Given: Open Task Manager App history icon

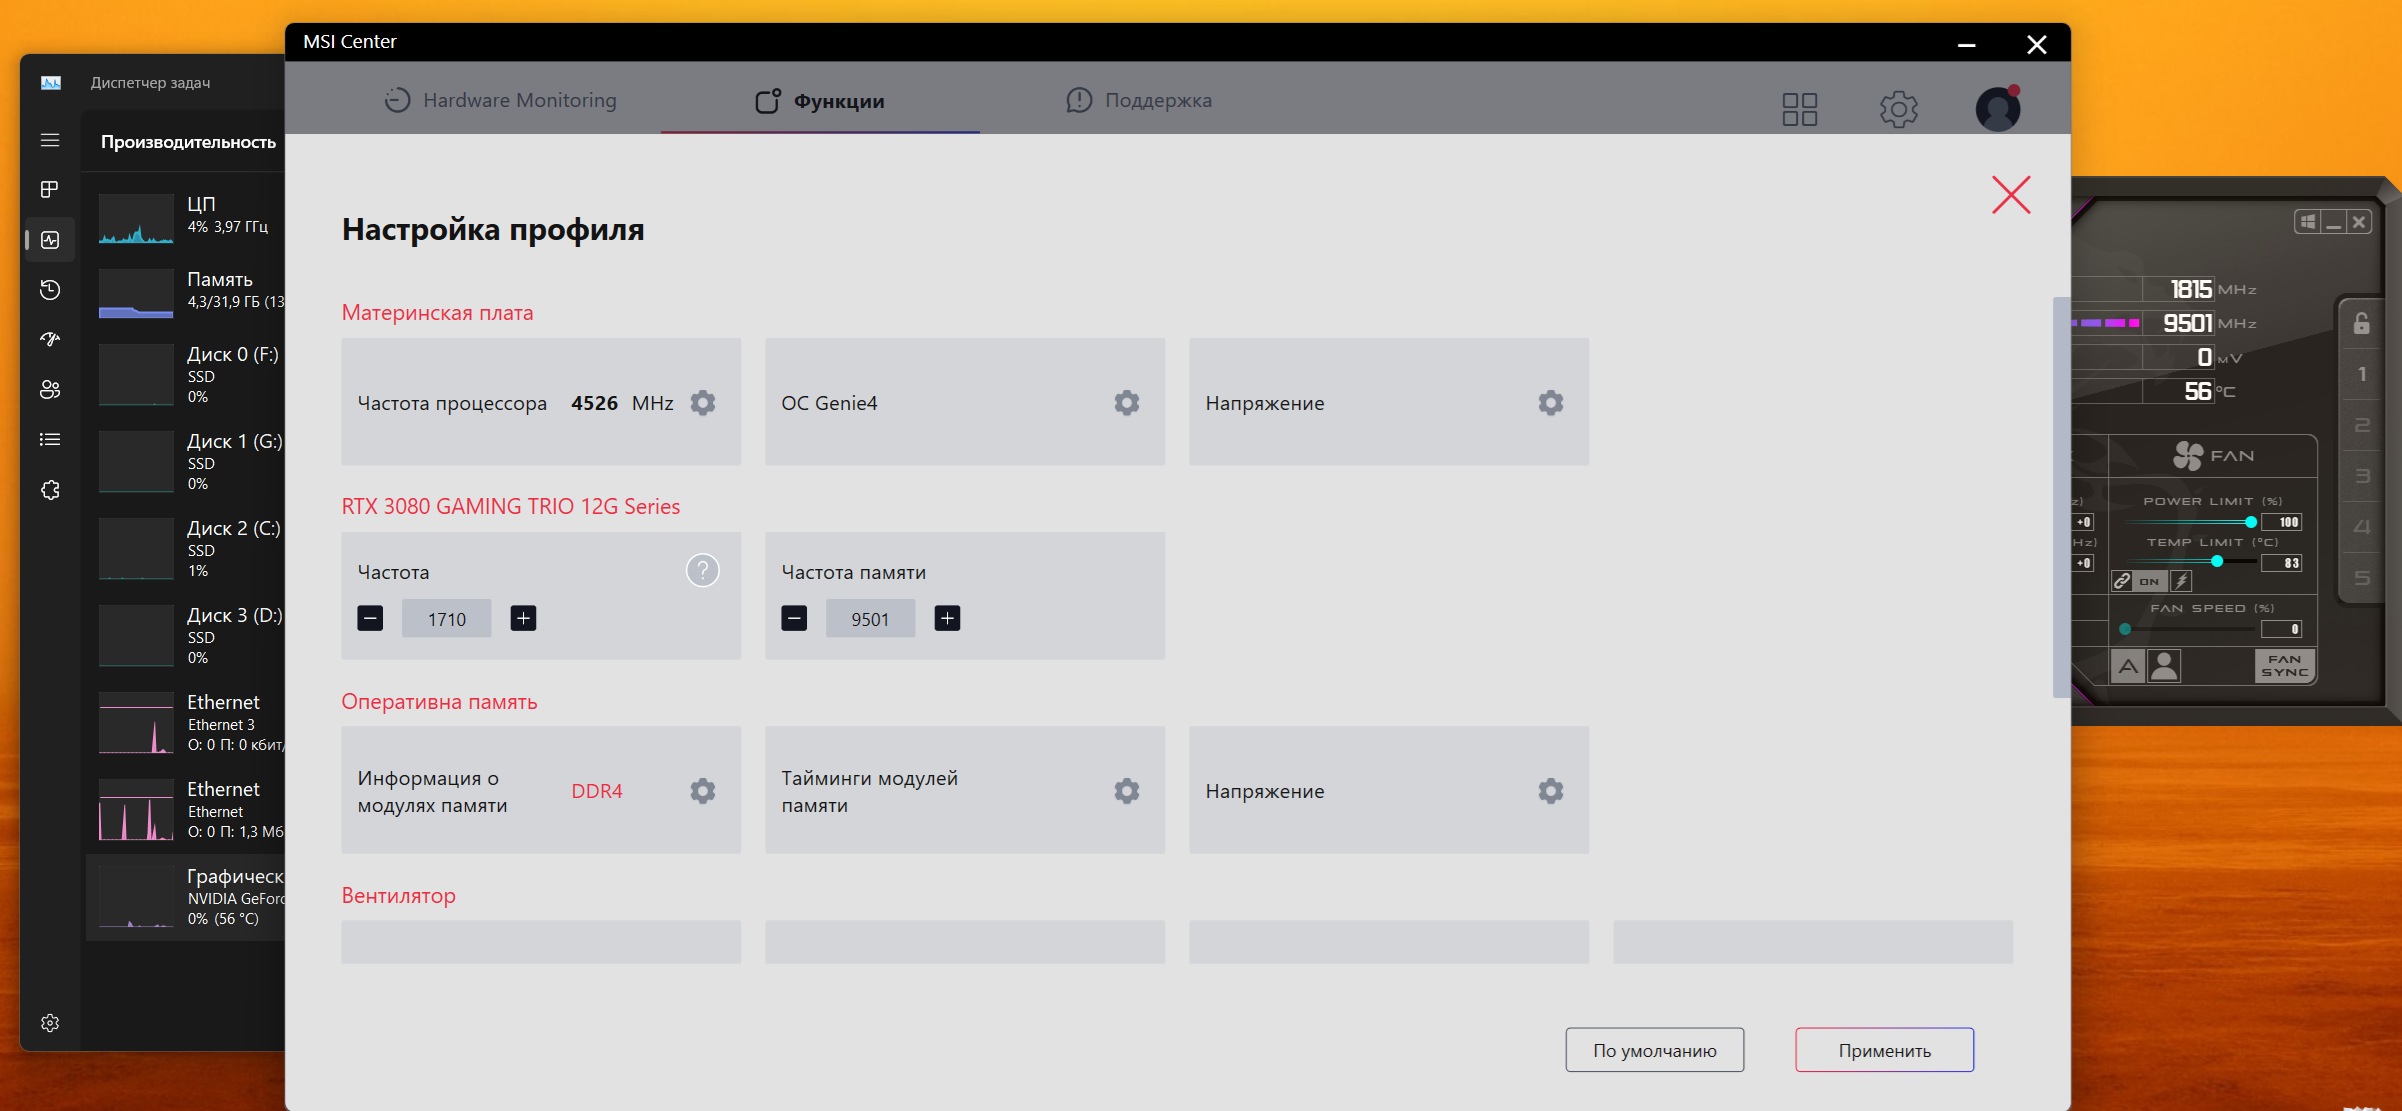Looking at the screenshot, I should pos(50,290).
